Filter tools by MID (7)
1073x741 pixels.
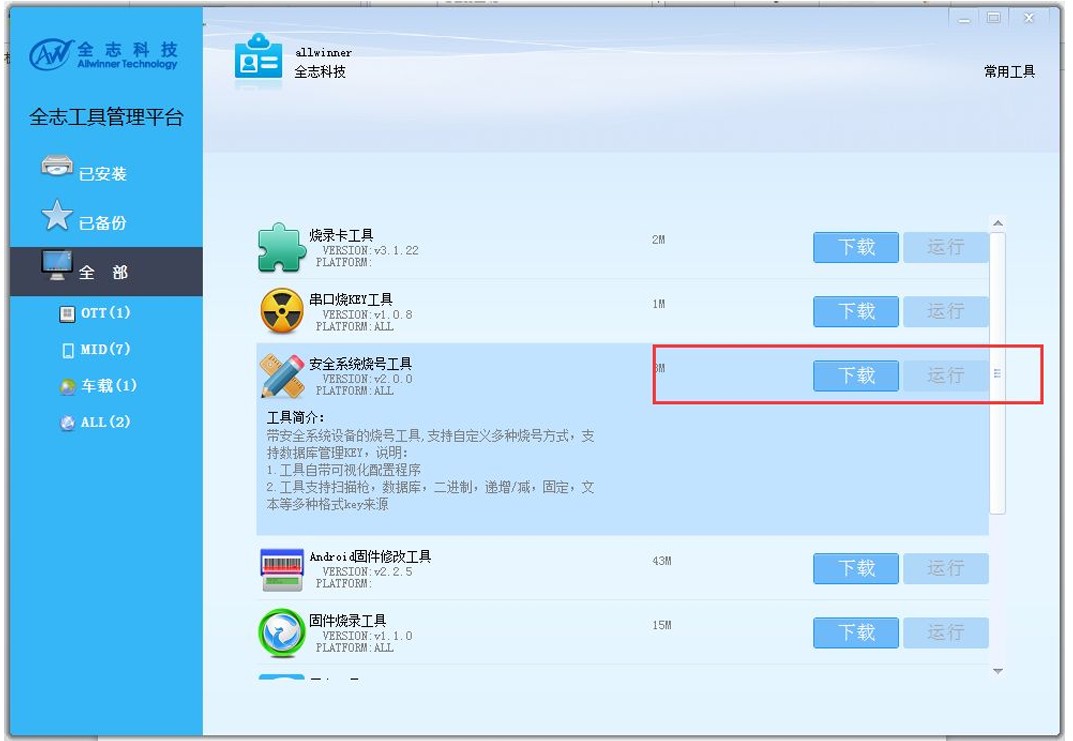point(95,350)
